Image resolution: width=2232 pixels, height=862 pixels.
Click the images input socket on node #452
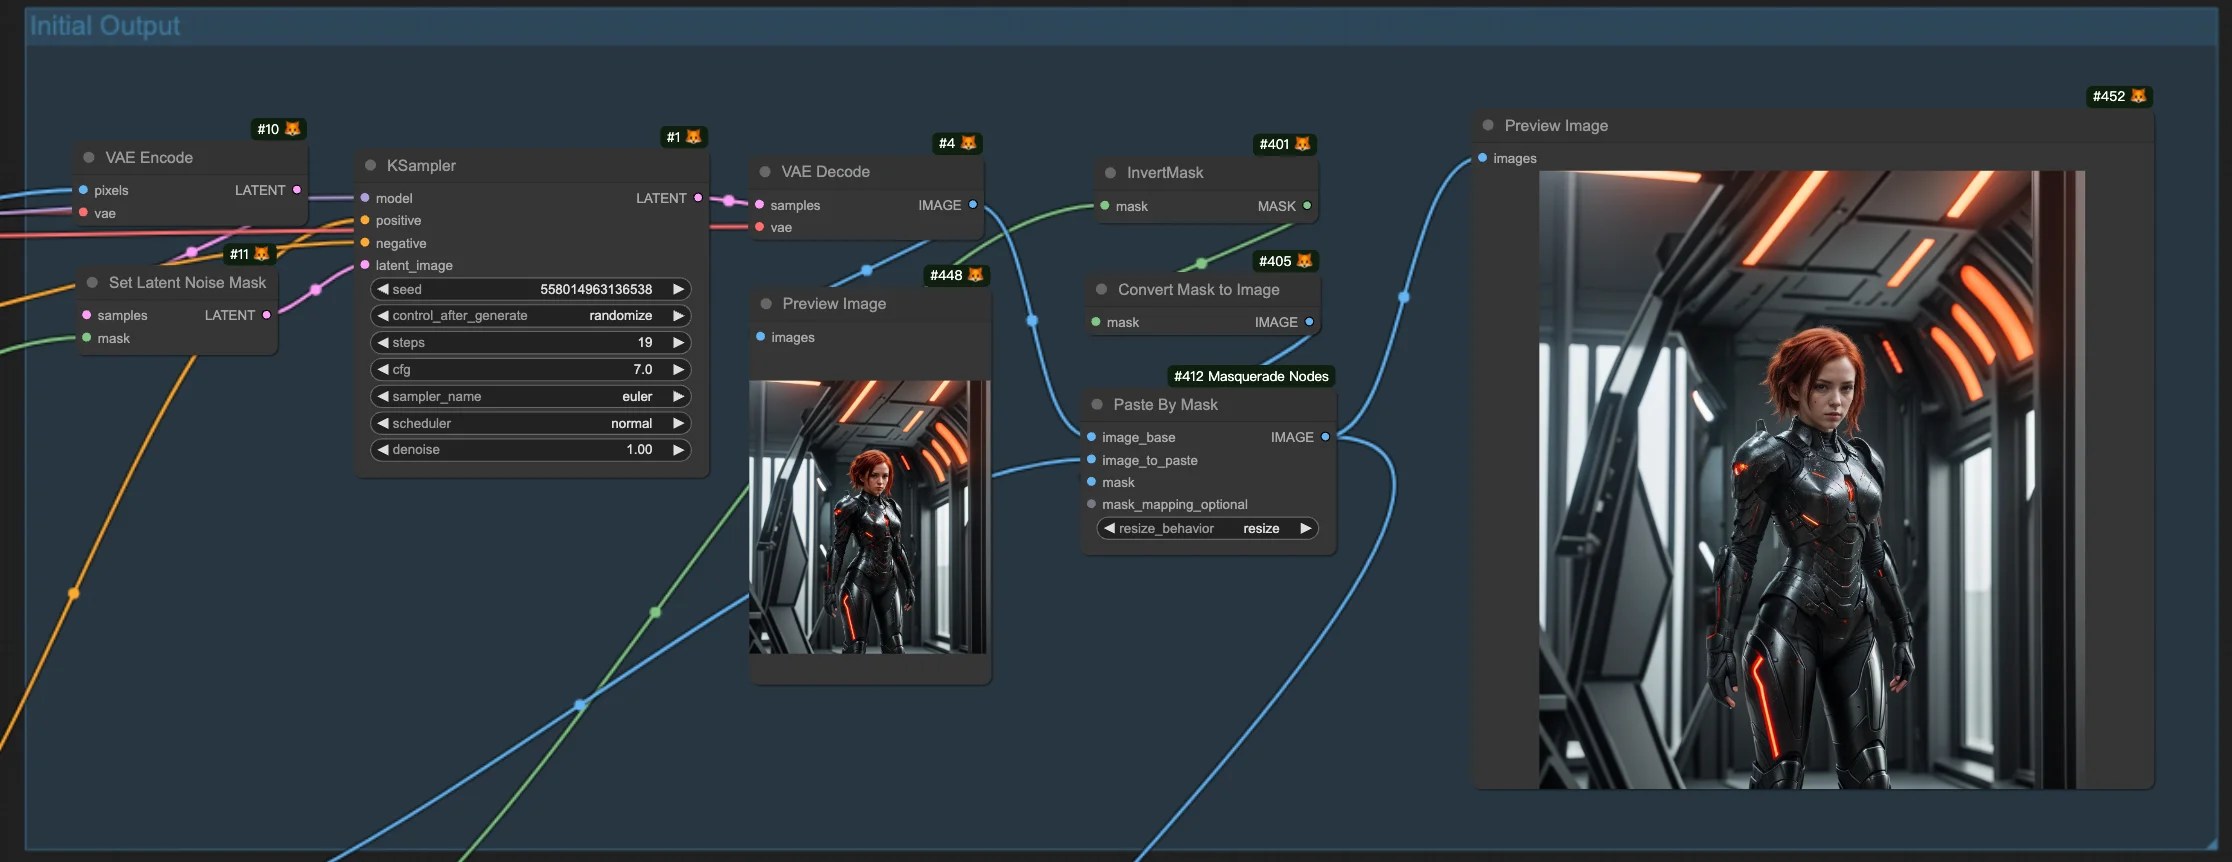point(1483,158)
